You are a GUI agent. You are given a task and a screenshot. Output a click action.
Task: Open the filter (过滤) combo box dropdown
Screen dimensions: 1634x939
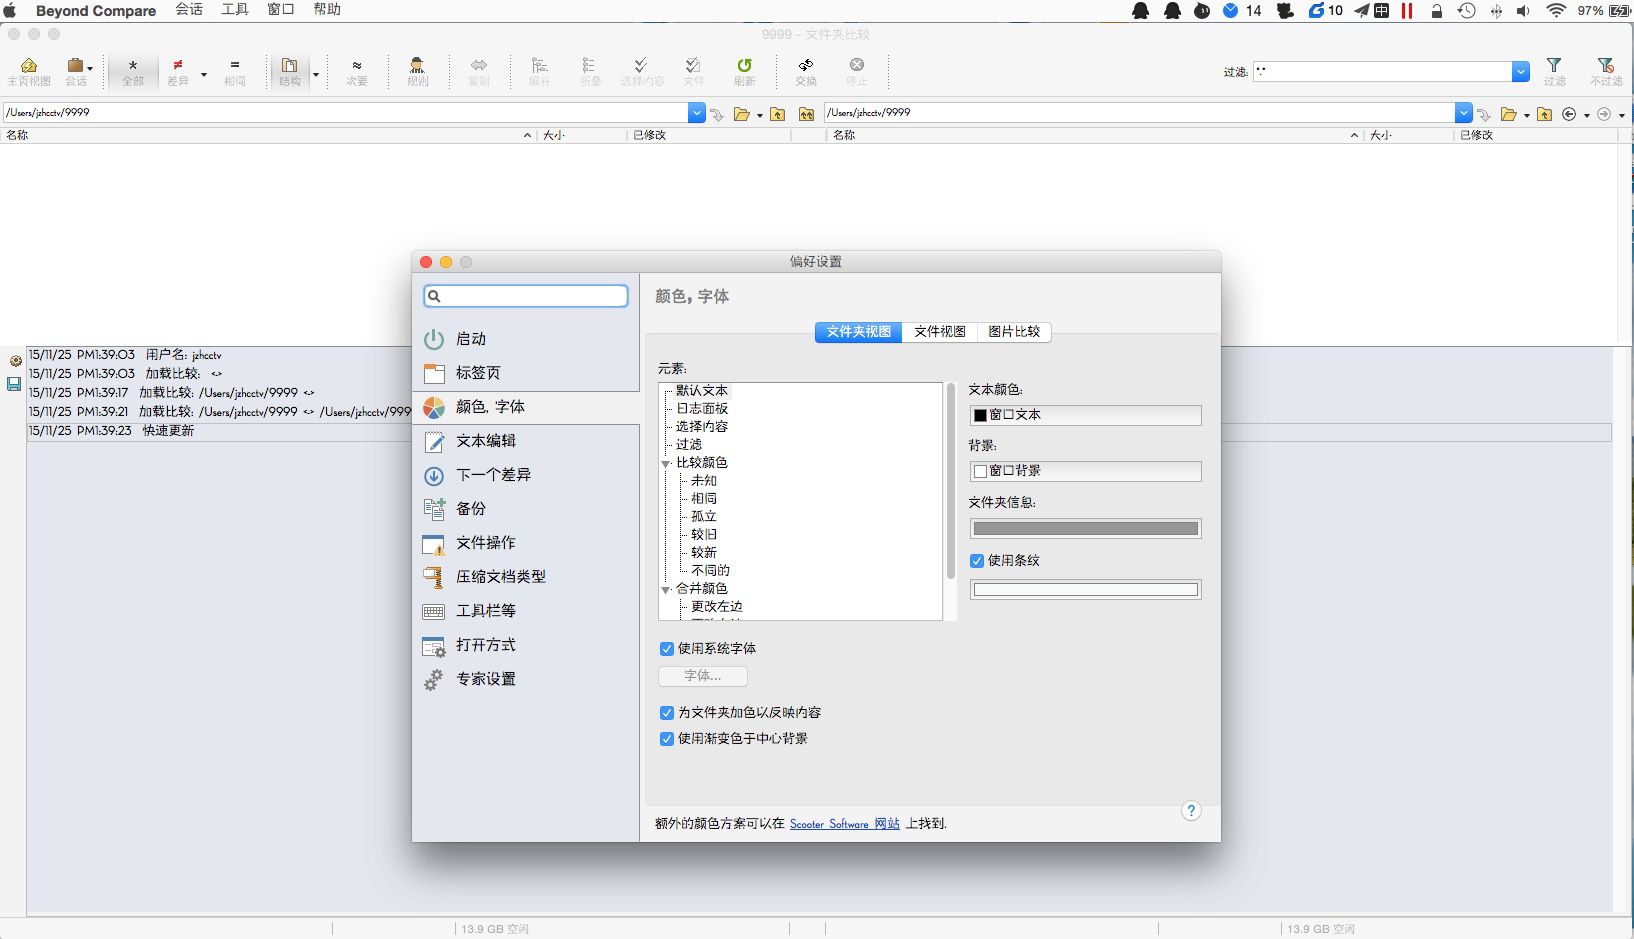click(1520, 72)
